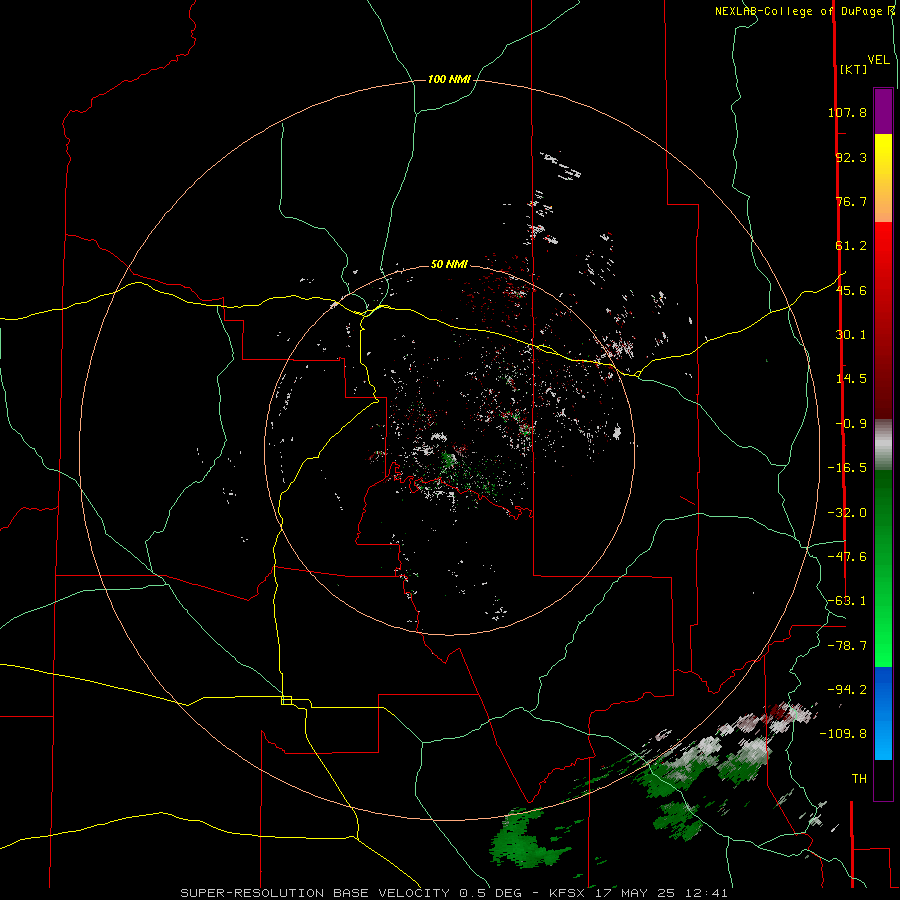Click the [KT] units label
The image size is (900, 900).
[x=854, y=69]
